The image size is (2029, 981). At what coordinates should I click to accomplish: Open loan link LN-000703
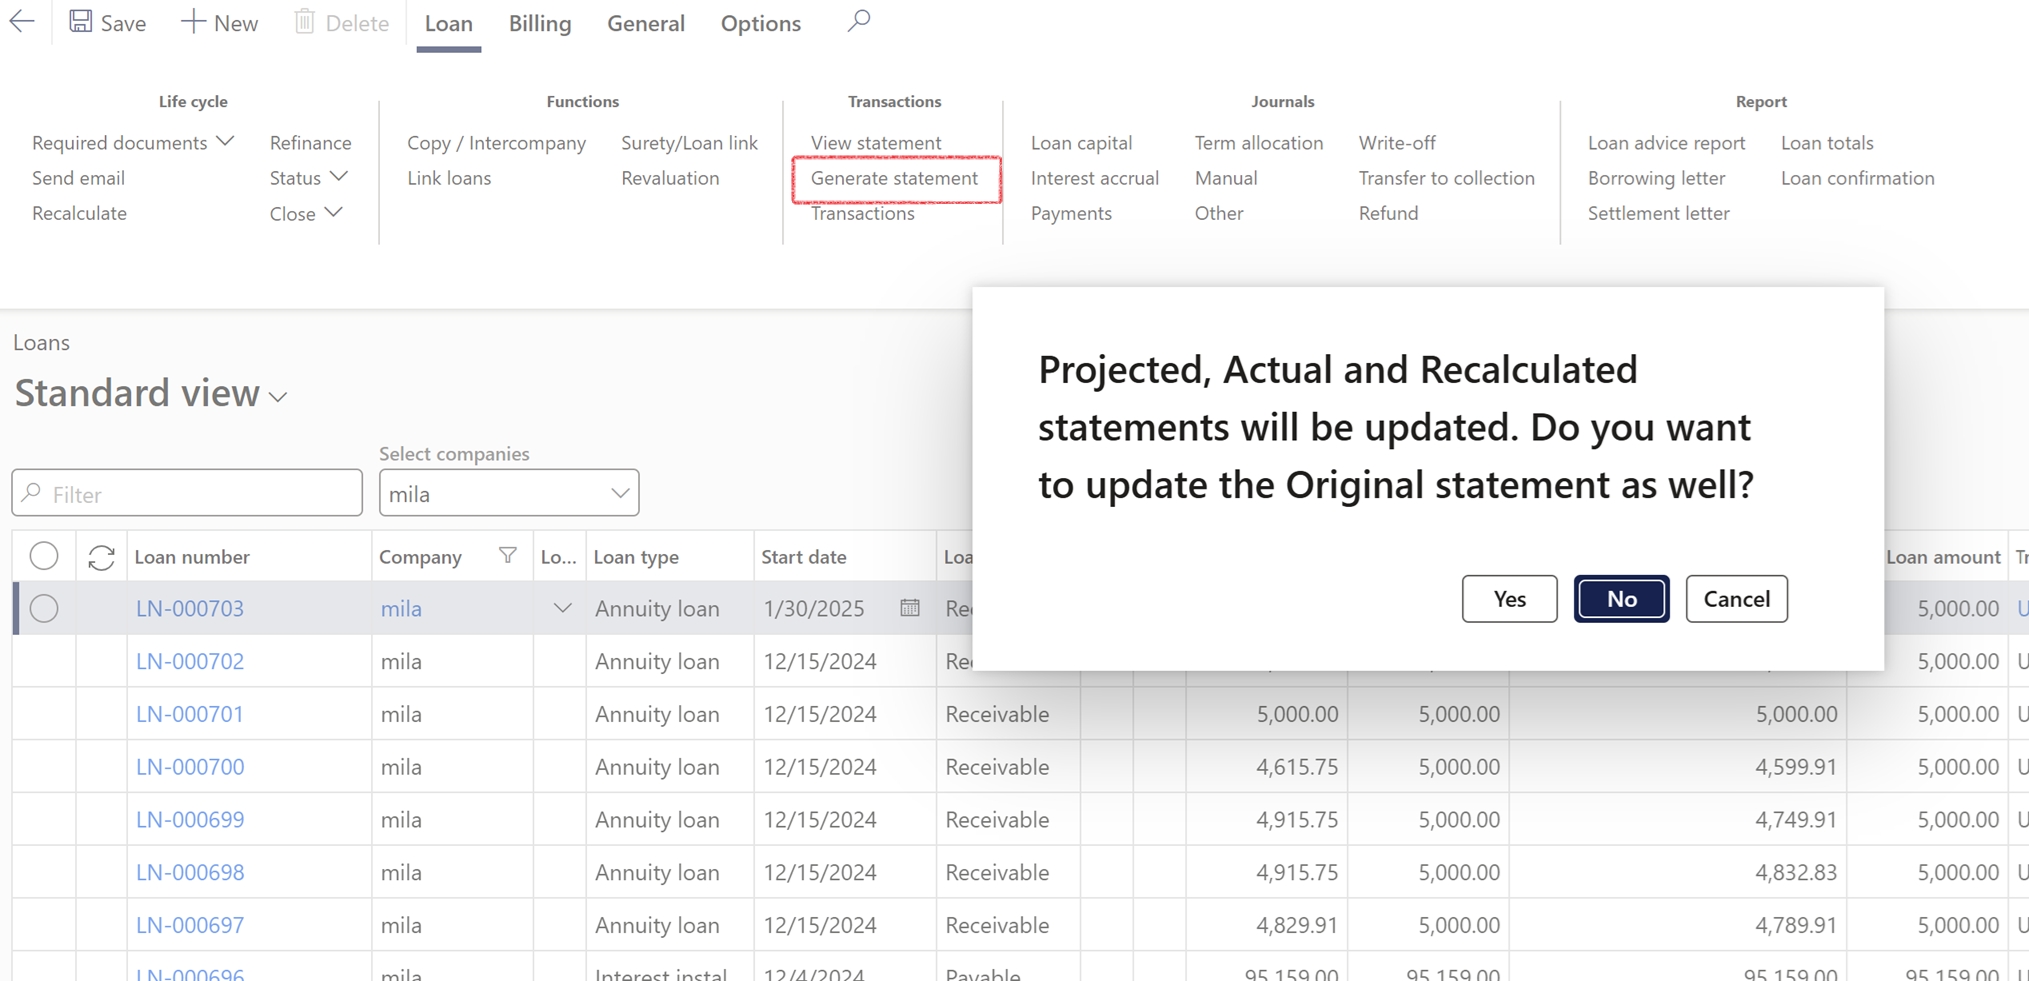190,608
